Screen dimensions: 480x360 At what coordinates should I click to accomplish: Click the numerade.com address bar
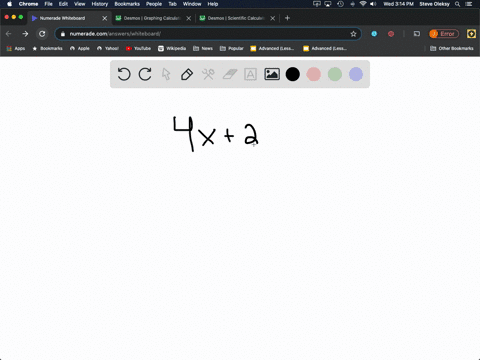point(208,34)
